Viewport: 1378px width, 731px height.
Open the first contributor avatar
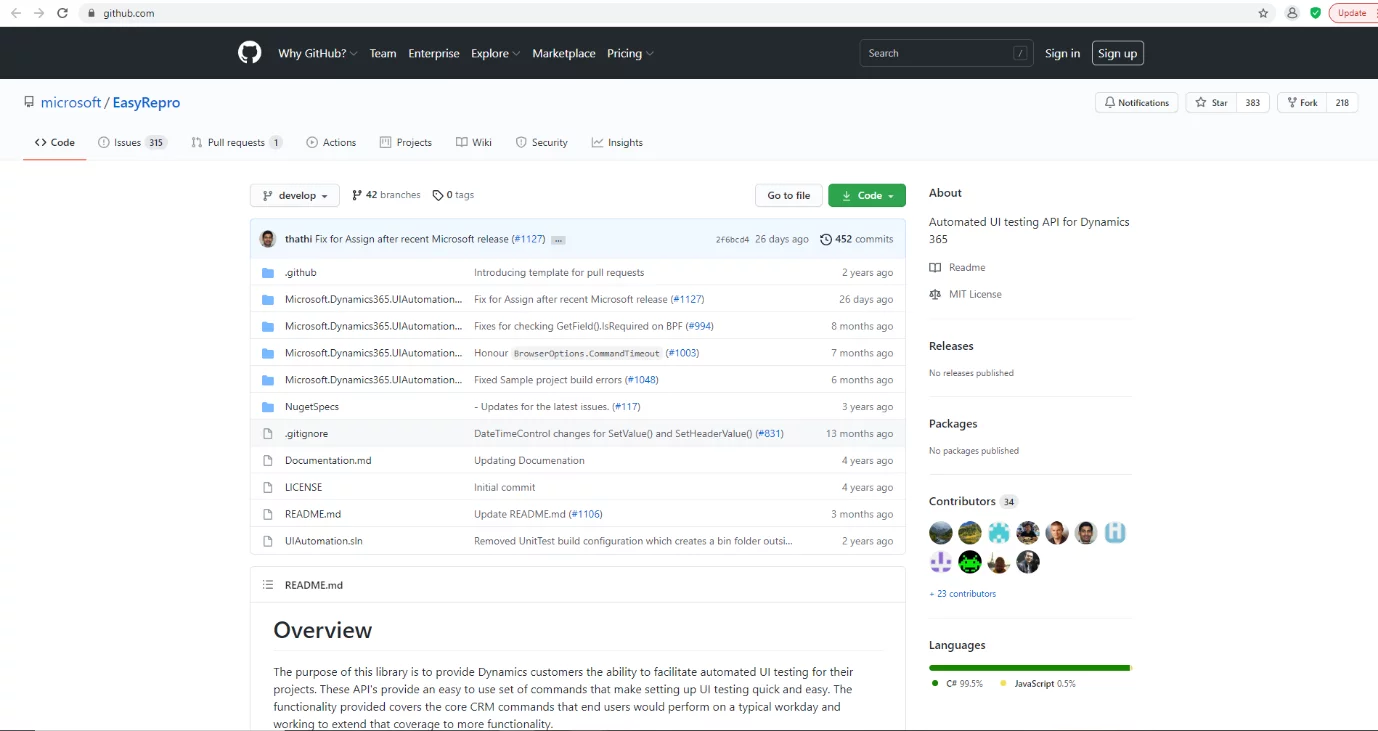pyautogui.click(x=941, y=533)
